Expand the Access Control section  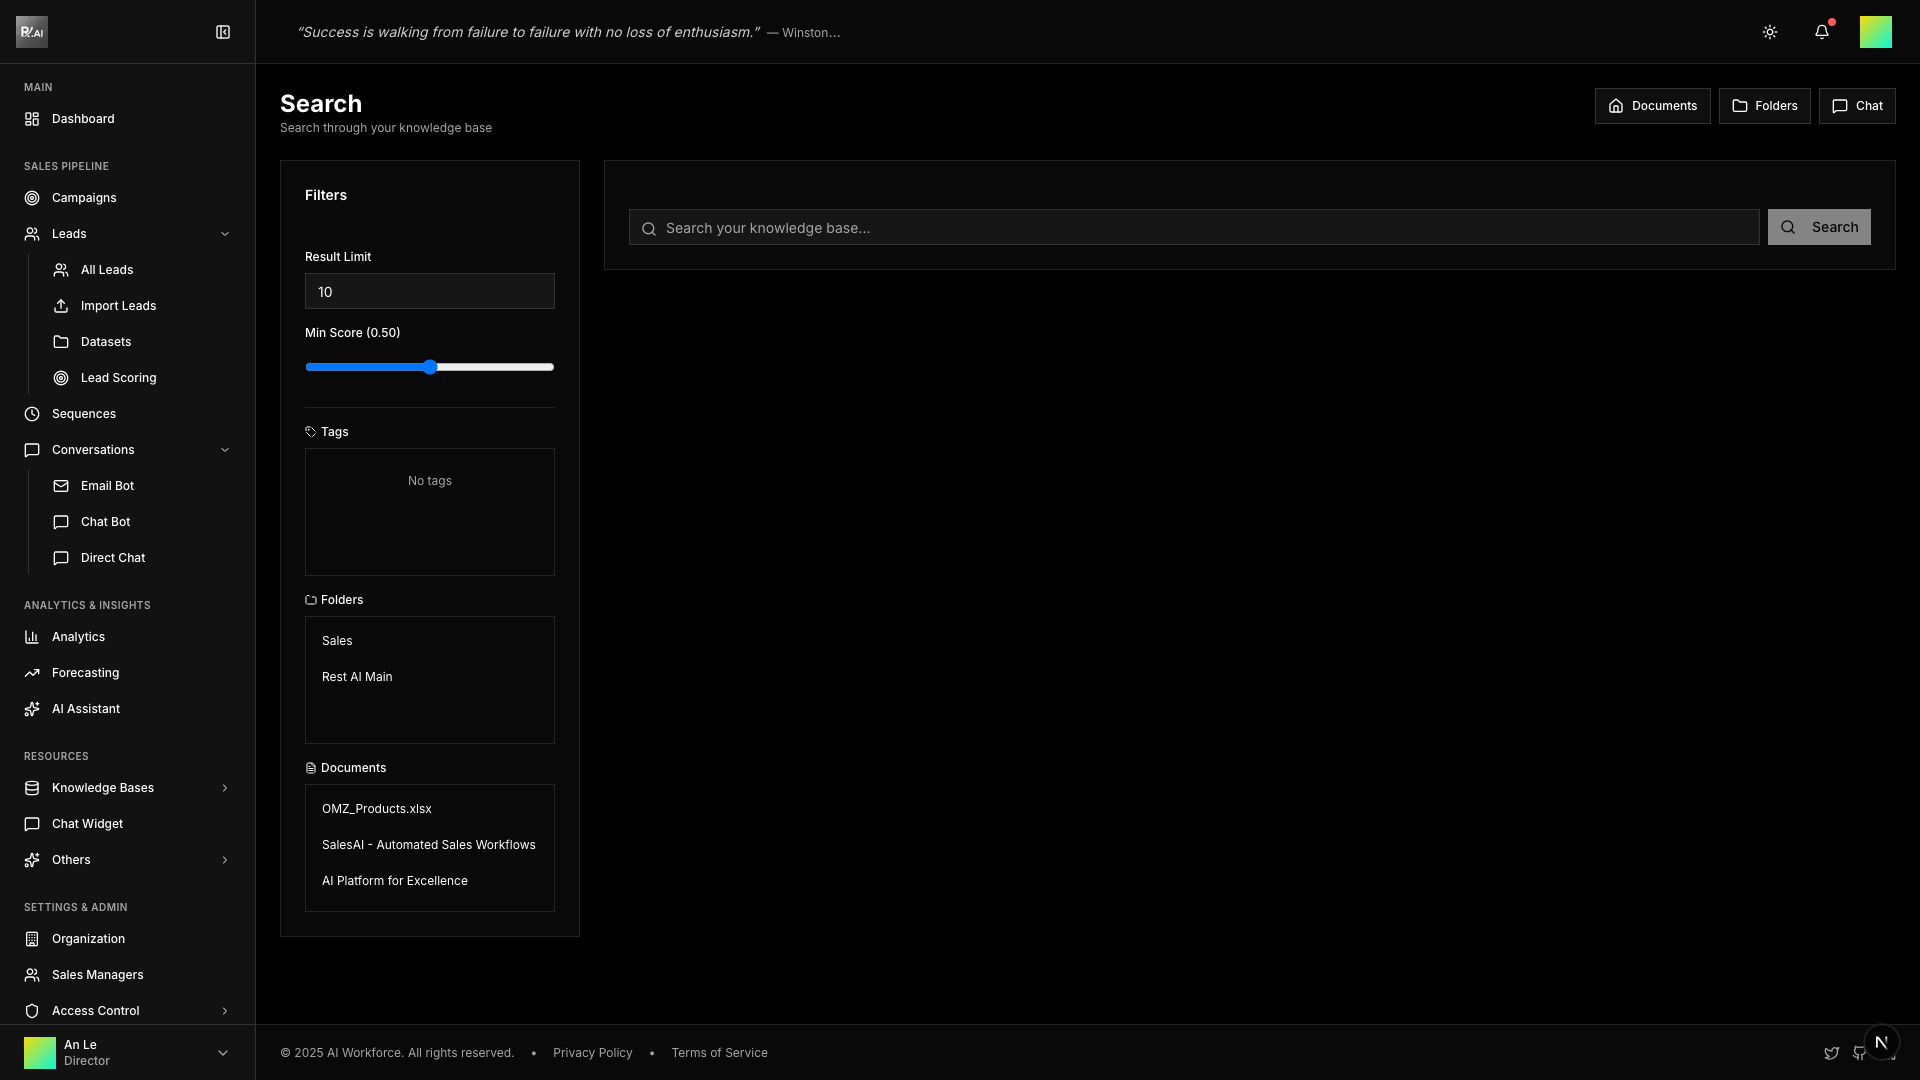click(224, 1011)
